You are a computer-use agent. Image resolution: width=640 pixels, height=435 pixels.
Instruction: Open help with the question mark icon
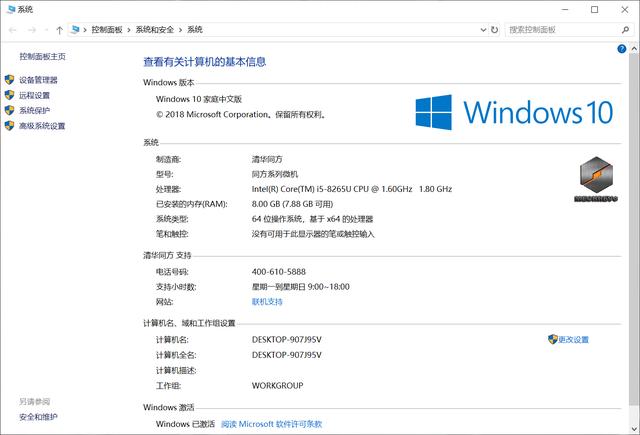pyautogui.click(x=622, y=49)
